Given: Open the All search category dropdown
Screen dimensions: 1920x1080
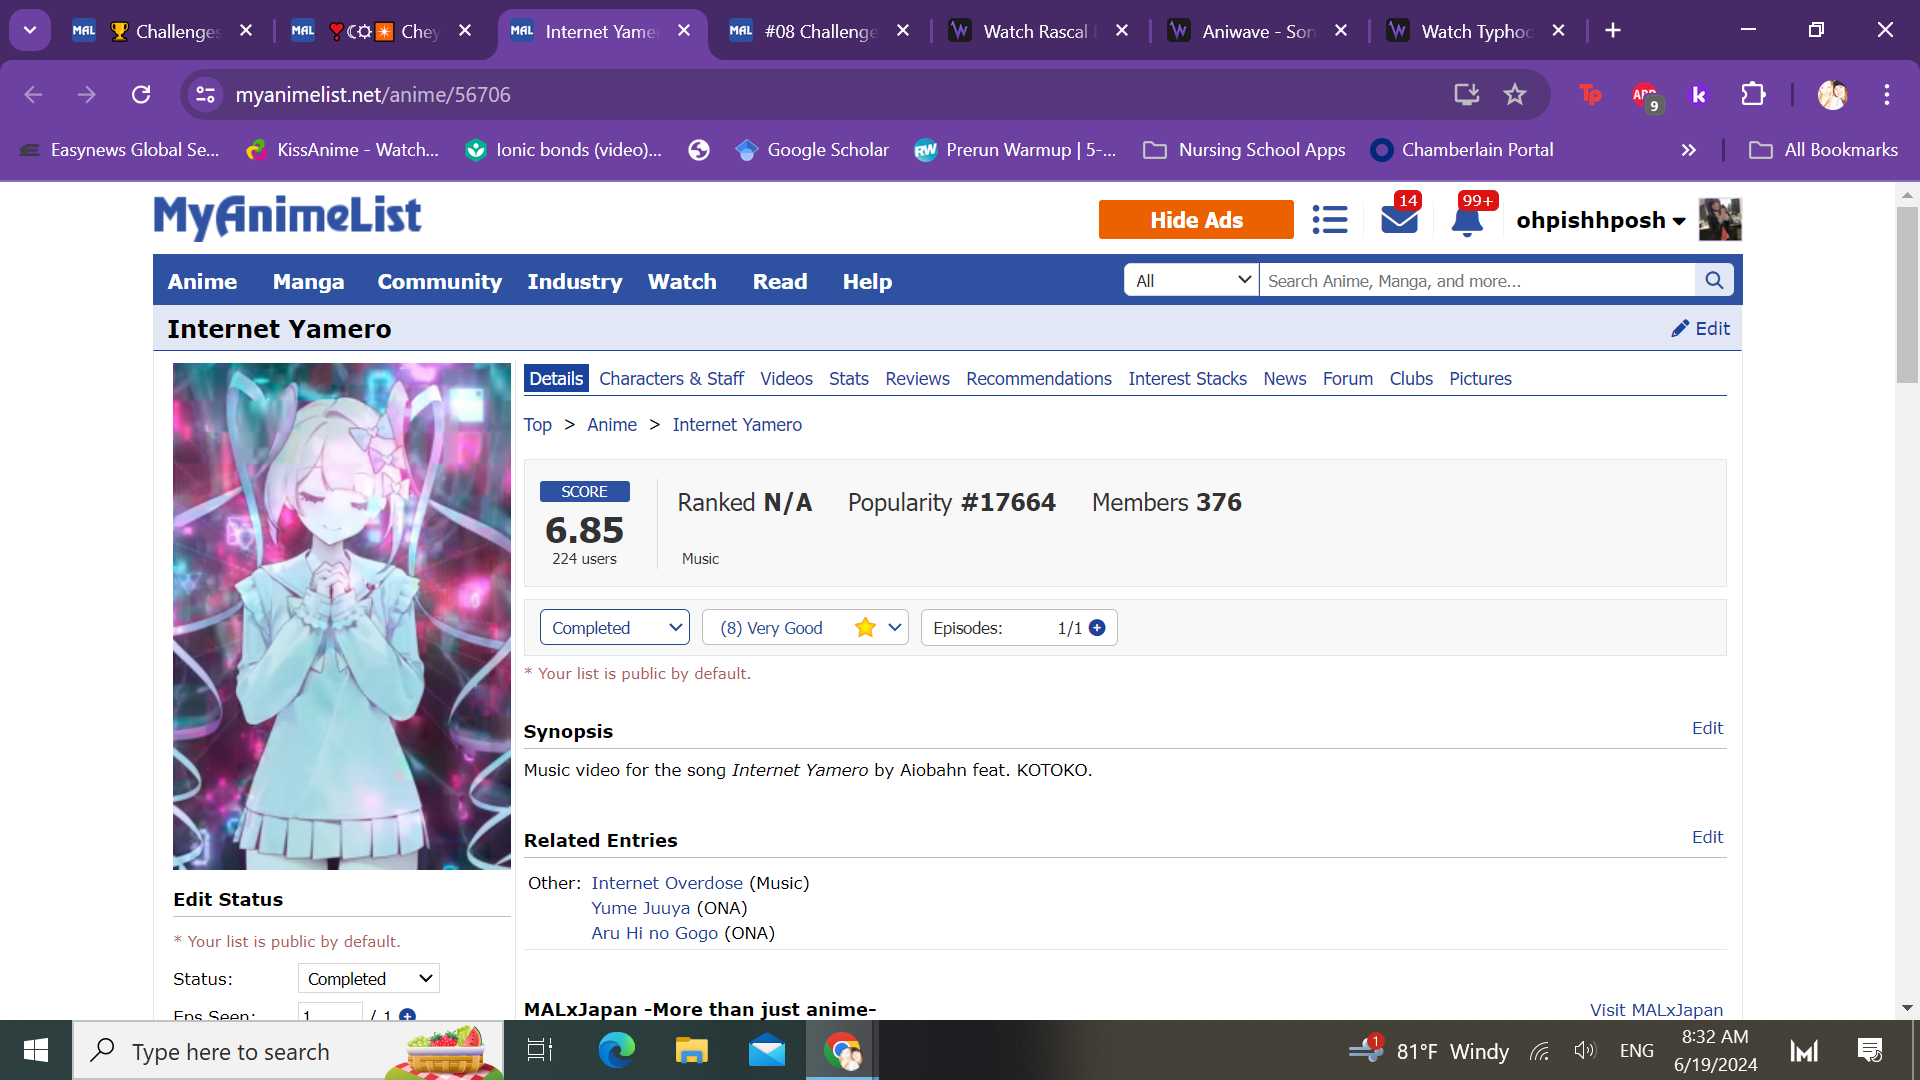Looking at the screenshot, I should (x=1192, y=281).
